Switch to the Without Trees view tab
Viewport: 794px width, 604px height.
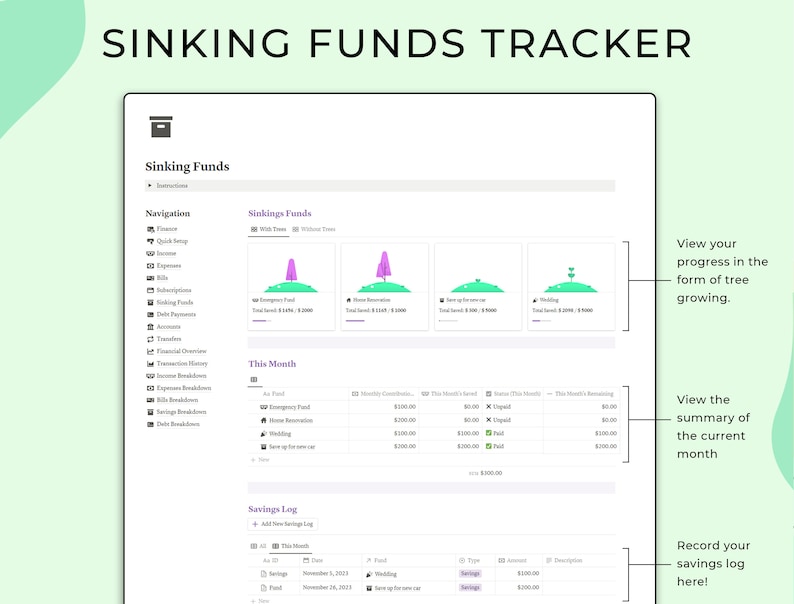[x=313, y=229]
